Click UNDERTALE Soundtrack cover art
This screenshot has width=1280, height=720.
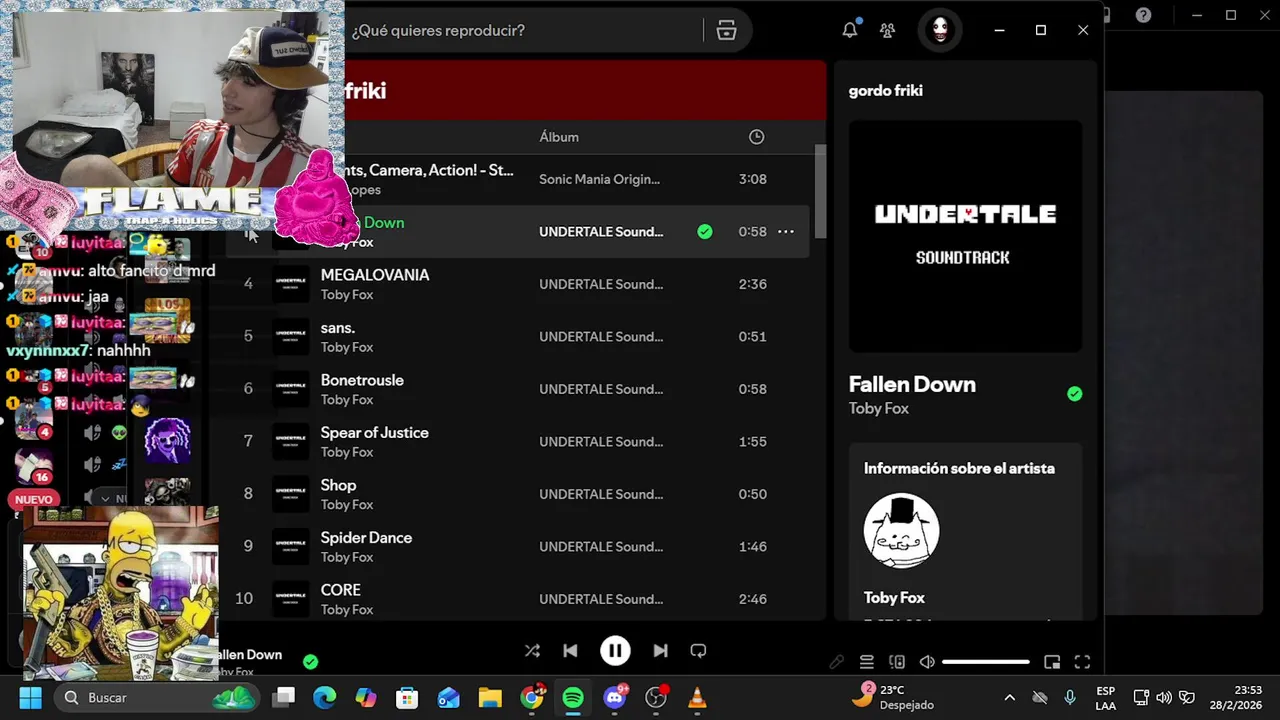click(965, 236)
